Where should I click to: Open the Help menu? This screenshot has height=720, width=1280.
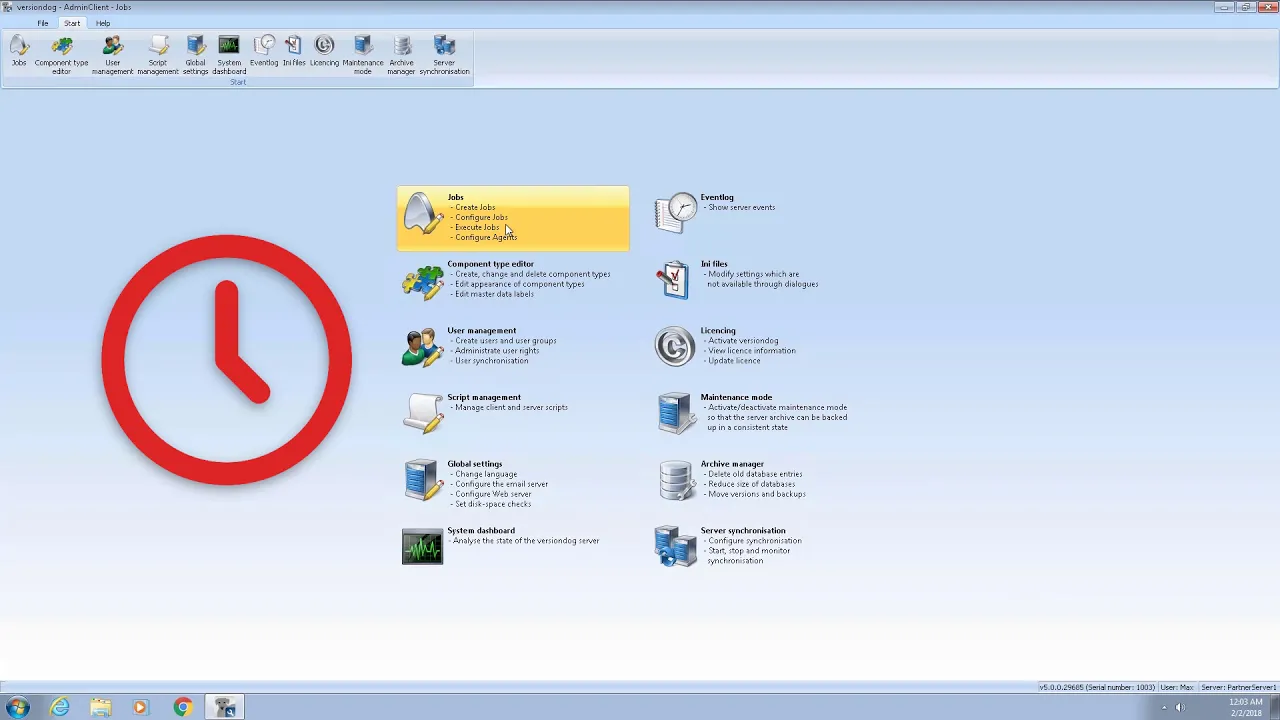click(x=103, y=23)
